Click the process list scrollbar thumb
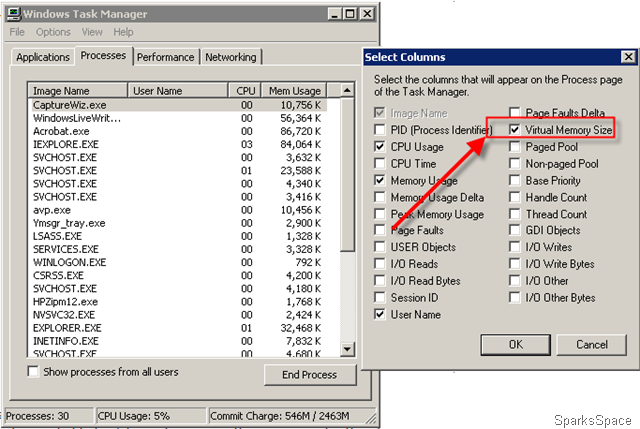This screenshot has height=429, width=640. point(347,174)
